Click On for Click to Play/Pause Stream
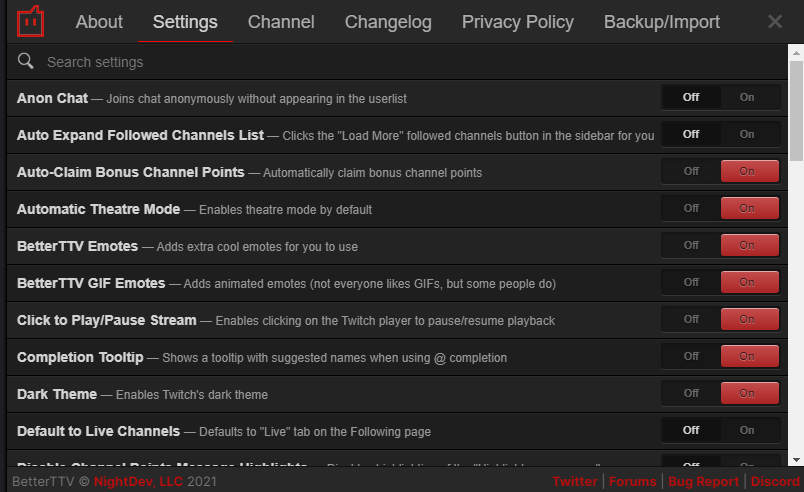This screenshot has width=804, height=492. pos(750,319)
